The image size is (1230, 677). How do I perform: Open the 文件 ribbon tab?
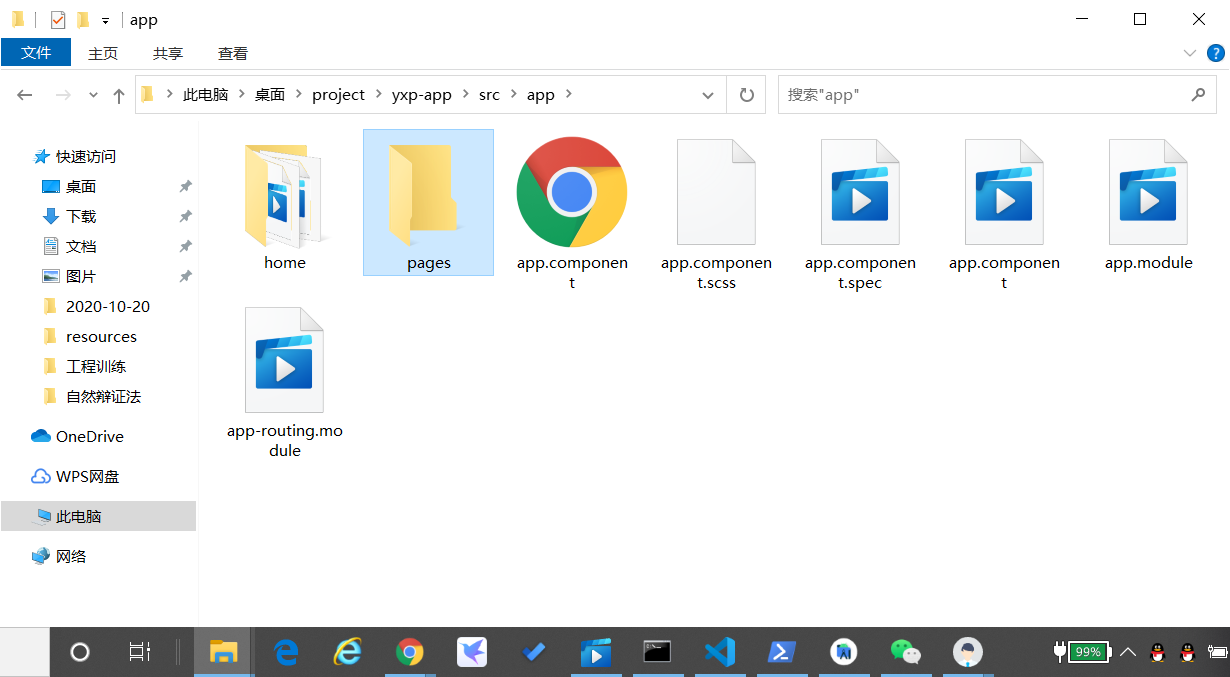(x=36, y=53)
